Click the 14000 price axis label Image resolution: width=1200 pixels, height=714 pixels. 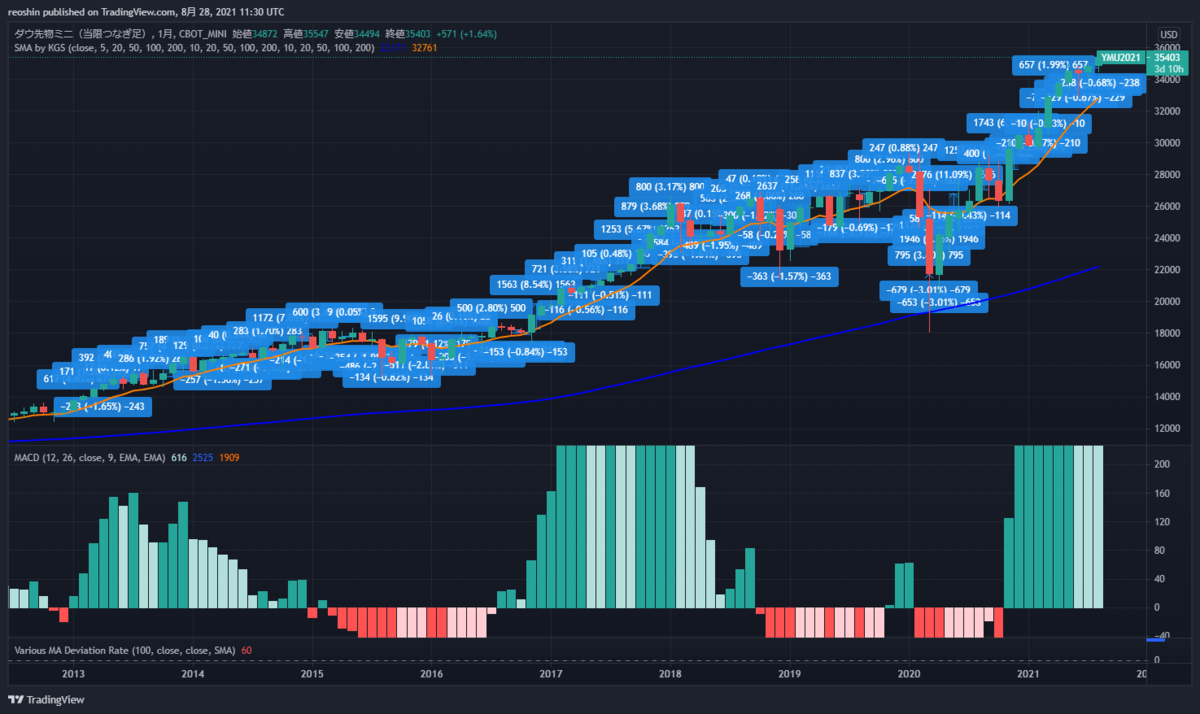pos(1167,398)
